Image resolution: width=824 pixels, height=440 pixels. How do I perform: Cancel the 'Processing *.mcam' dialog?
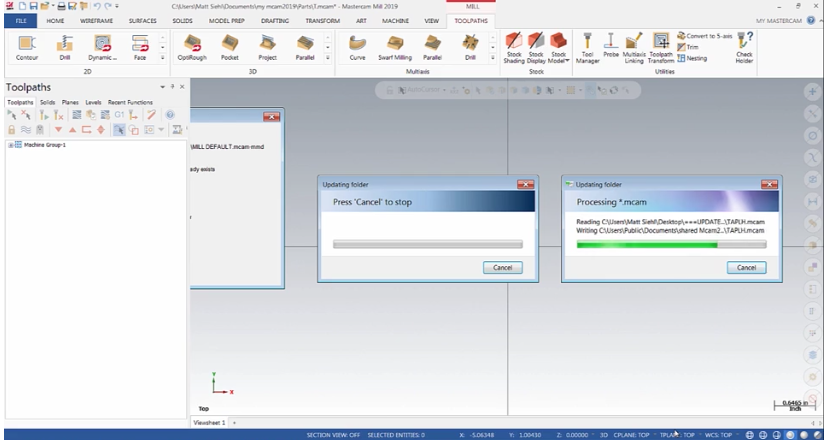tap(746, 268)
